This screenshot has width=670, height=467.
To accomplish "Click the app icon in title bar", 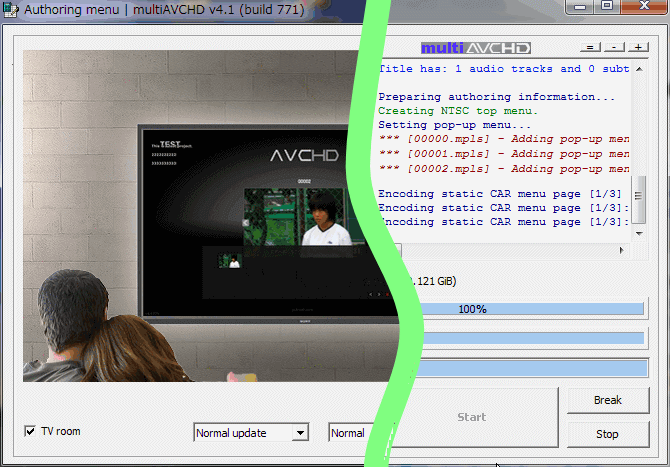I will pos(11,8).
